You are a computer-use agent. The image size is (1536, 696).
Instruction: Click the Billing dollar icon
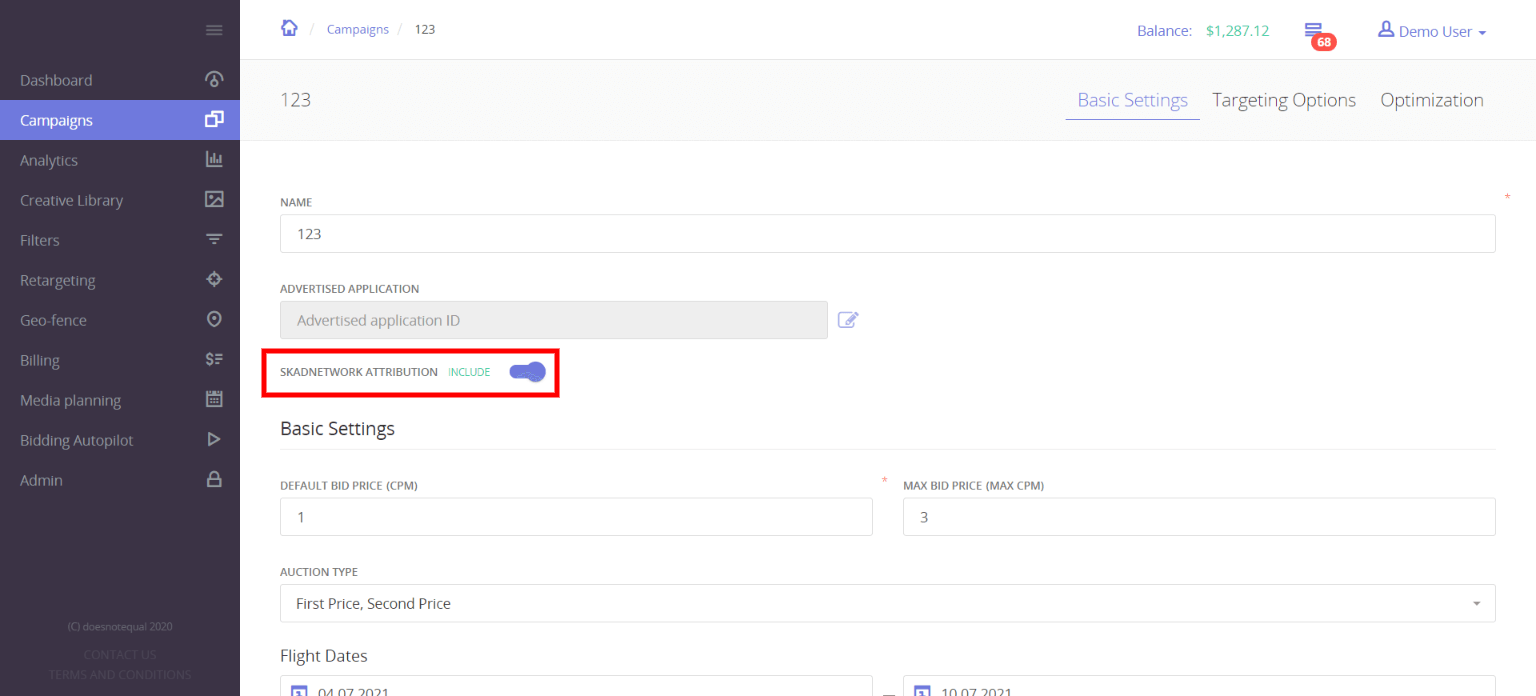click(x=214, y=359)
